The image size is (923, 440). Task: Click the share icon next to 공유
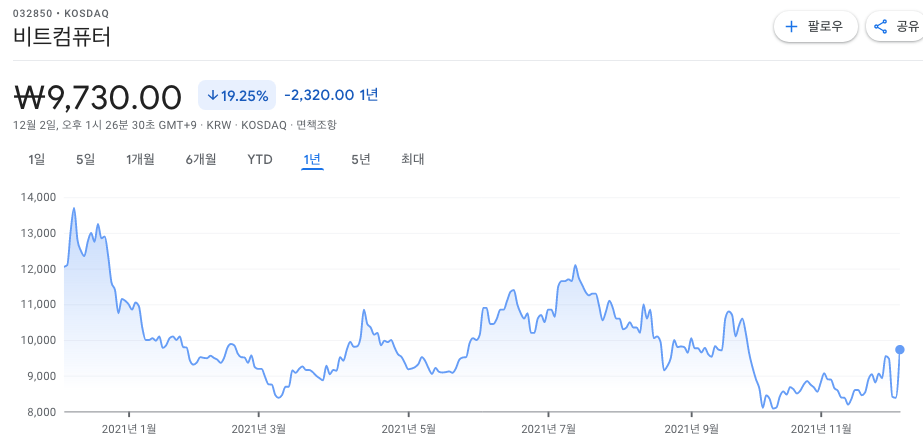point(881,27)
